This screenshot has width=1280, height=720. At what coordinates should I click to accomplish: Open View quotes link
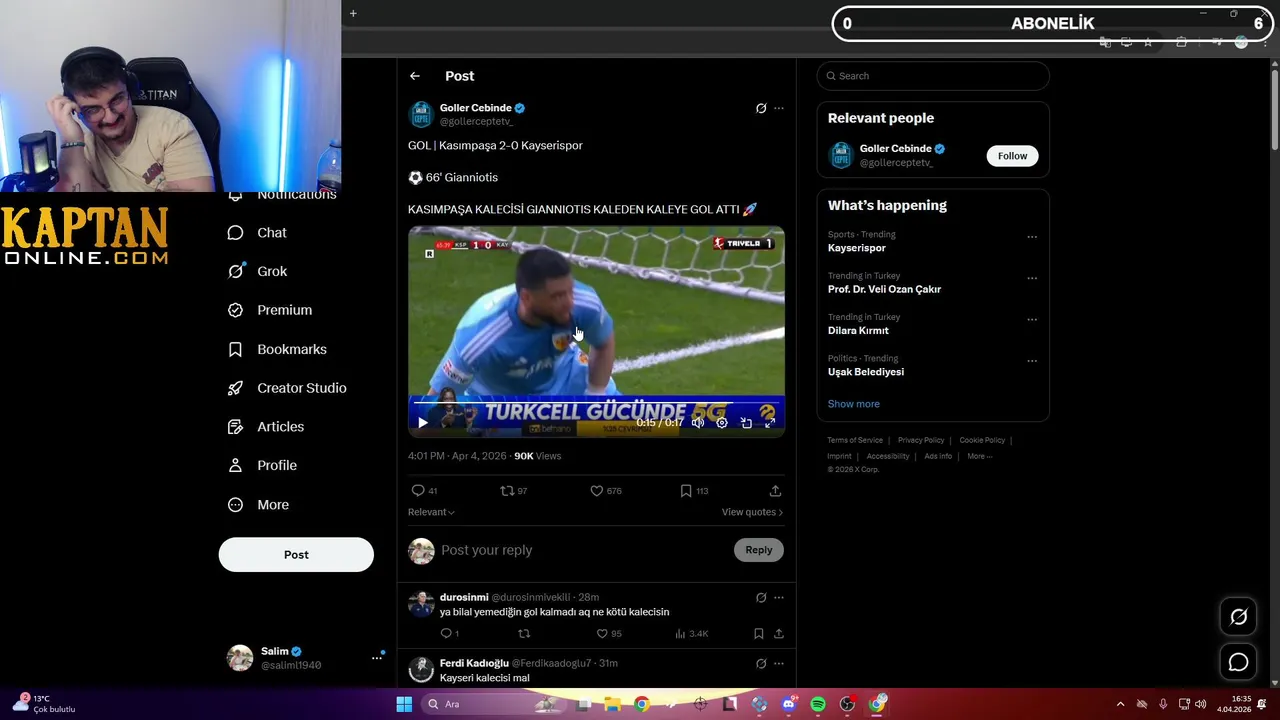[752, 512]
